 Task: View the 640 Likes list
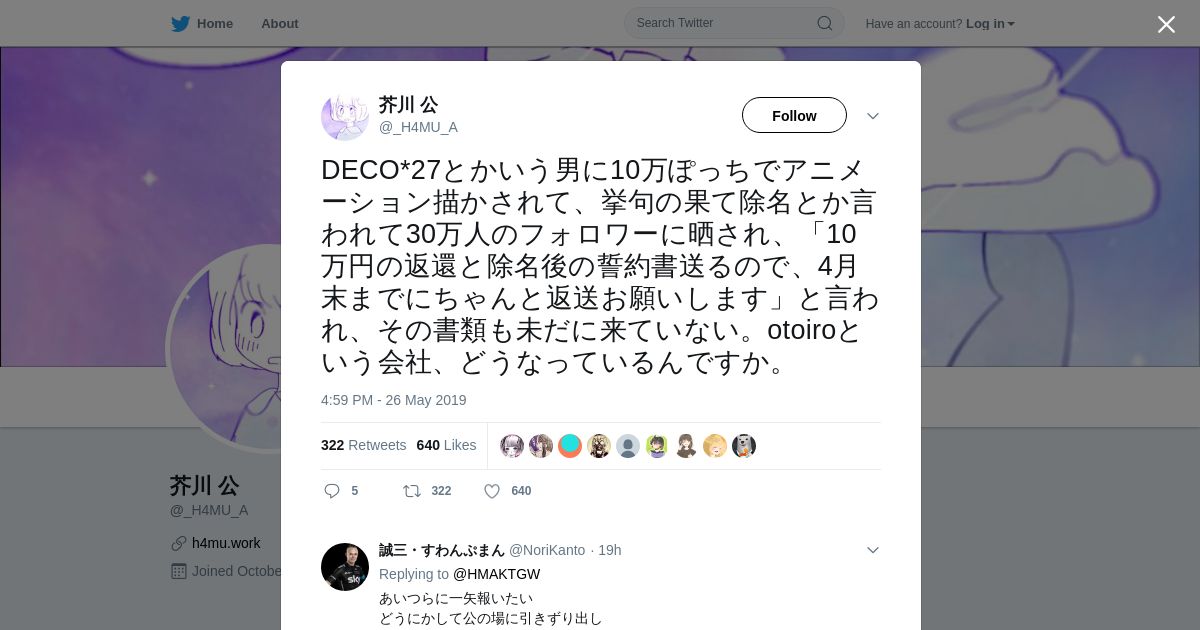pos(446,445)
